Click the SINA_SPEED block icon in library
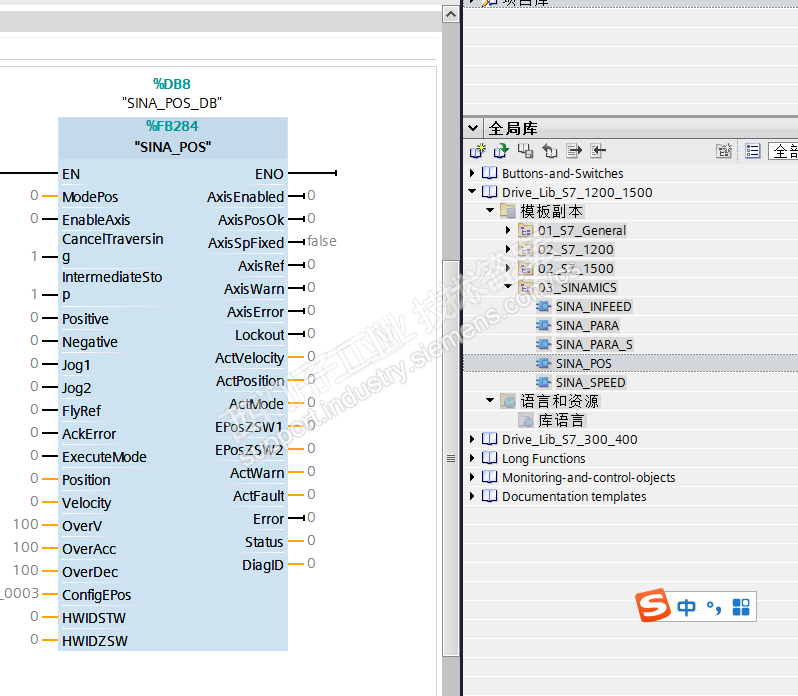The image size is (798, 696). [544, 382]
